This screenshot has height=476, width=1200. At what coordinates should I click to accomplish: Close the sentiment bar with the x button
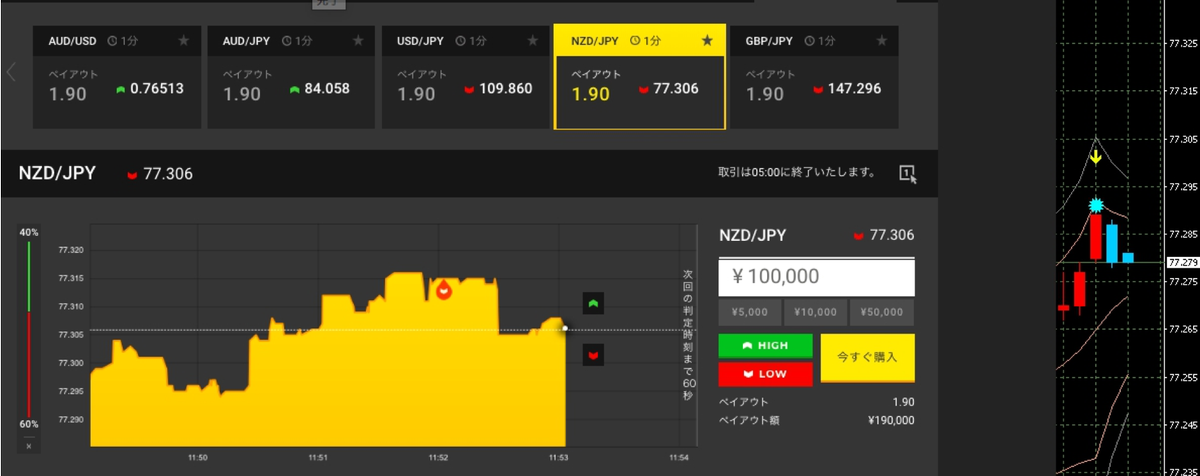[29, 445]
